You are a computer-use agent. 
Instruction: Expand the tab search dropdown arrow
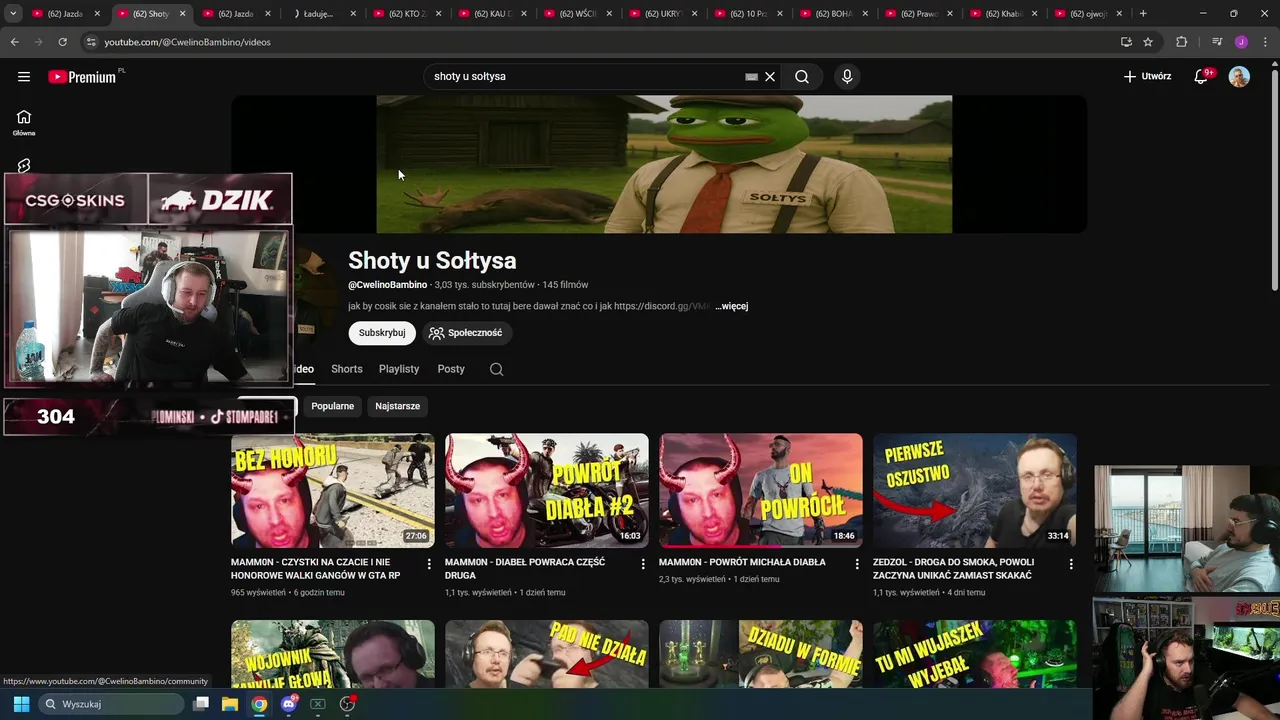13,14
